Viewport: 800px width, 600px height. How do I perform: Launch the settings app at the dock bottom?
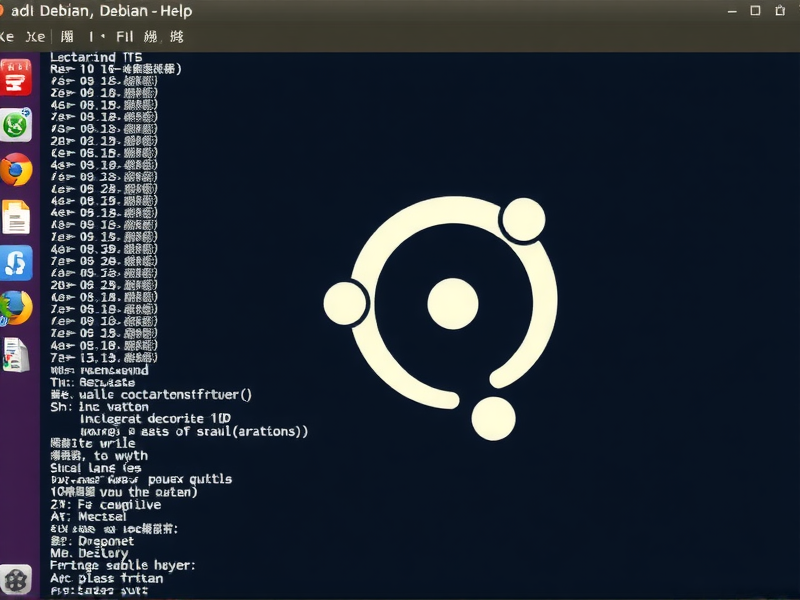pyautogui.click(x=16, y=580)
